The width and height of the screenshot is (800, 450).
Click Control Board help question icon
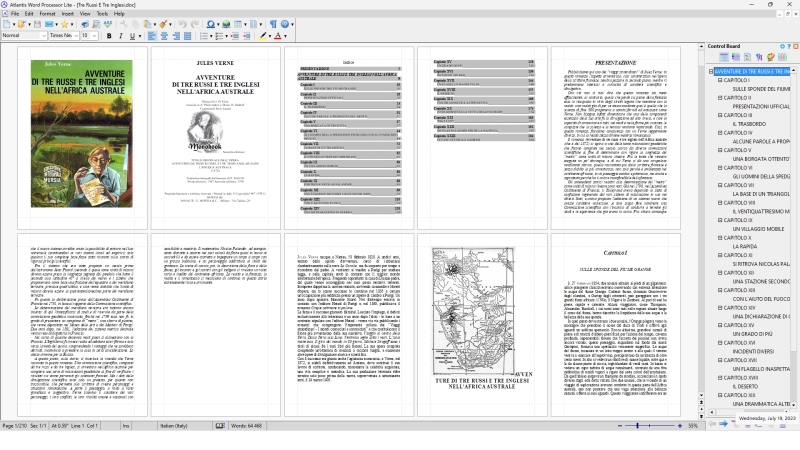[x=789, y=46]
